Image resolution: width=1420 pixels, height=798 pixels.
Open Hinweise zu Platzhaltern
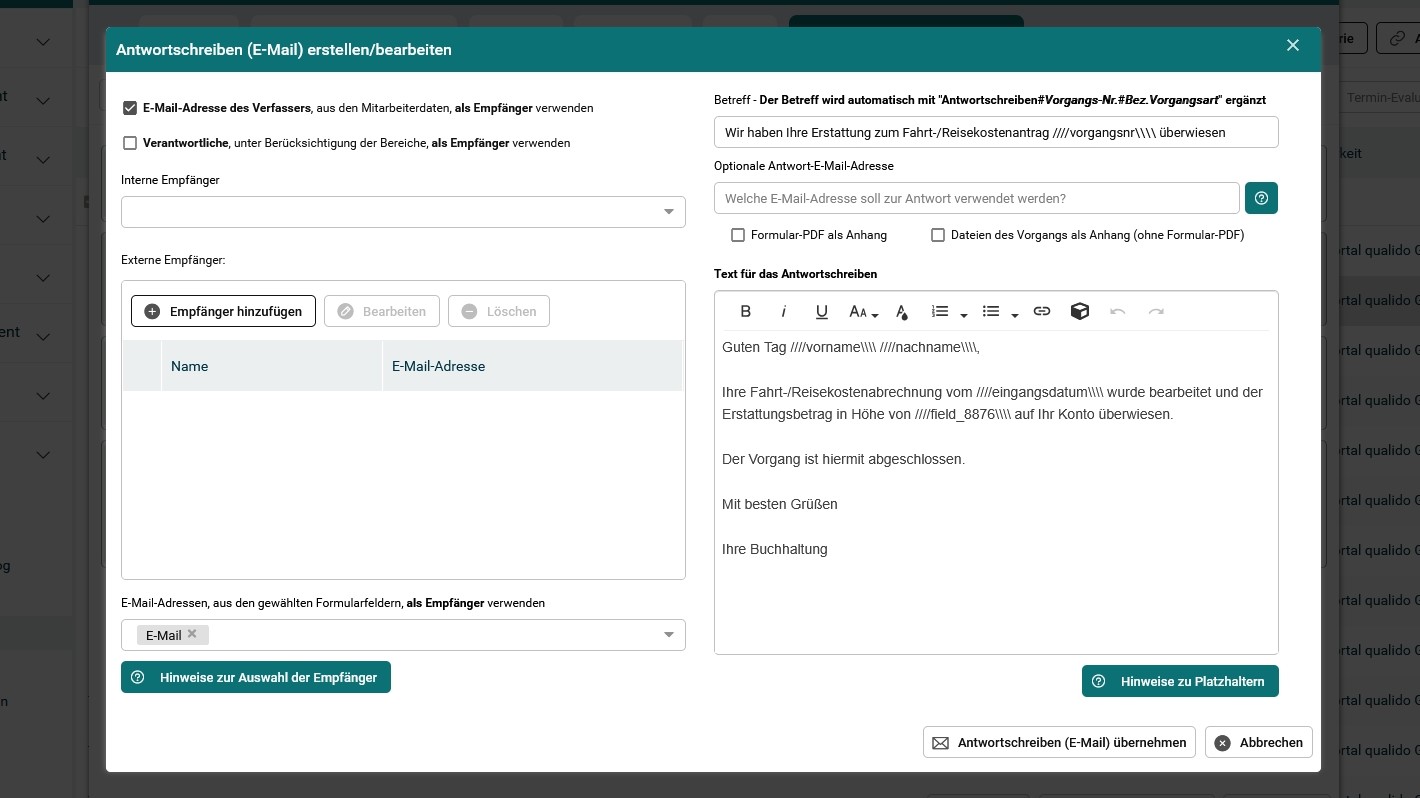[1180, 681]
